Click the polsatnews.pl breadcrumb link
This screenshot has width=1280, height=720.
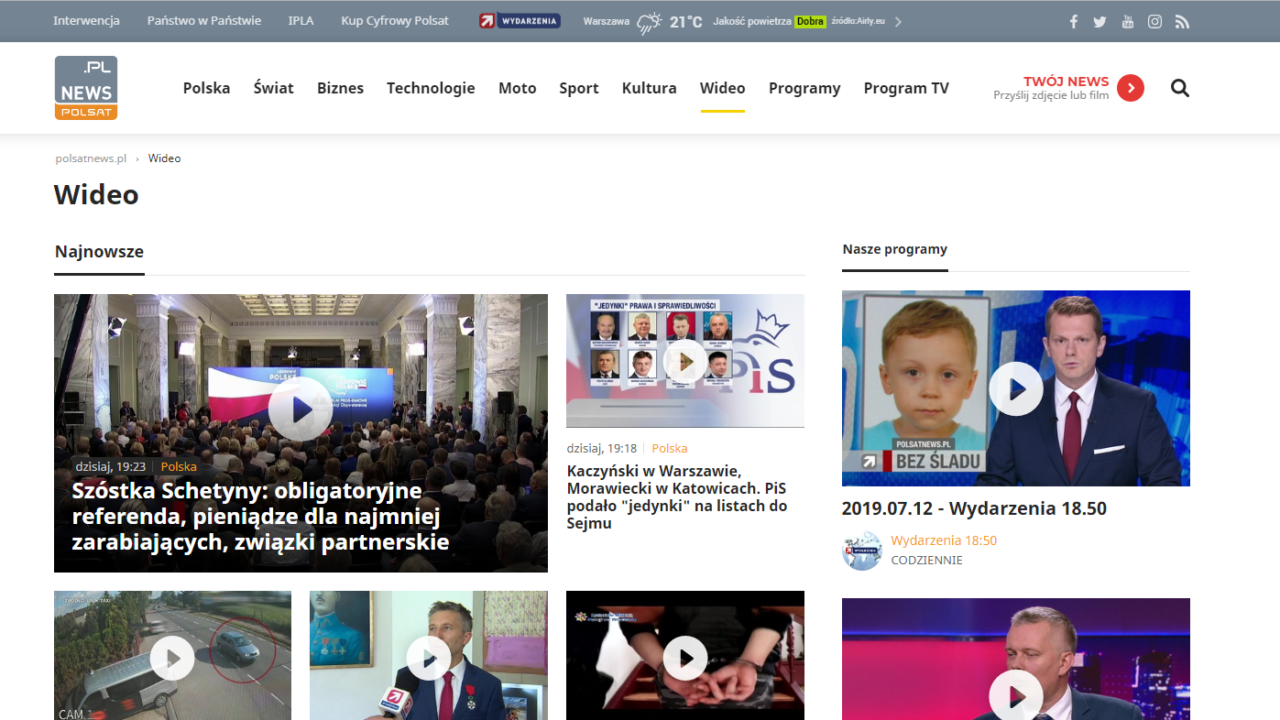point(91,158)
